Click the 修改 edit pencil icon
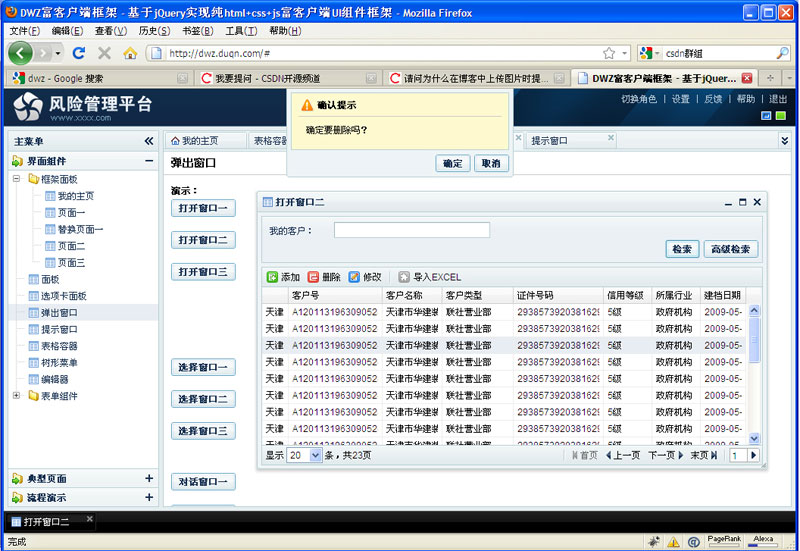800x551 pixels. pos(354,277)
